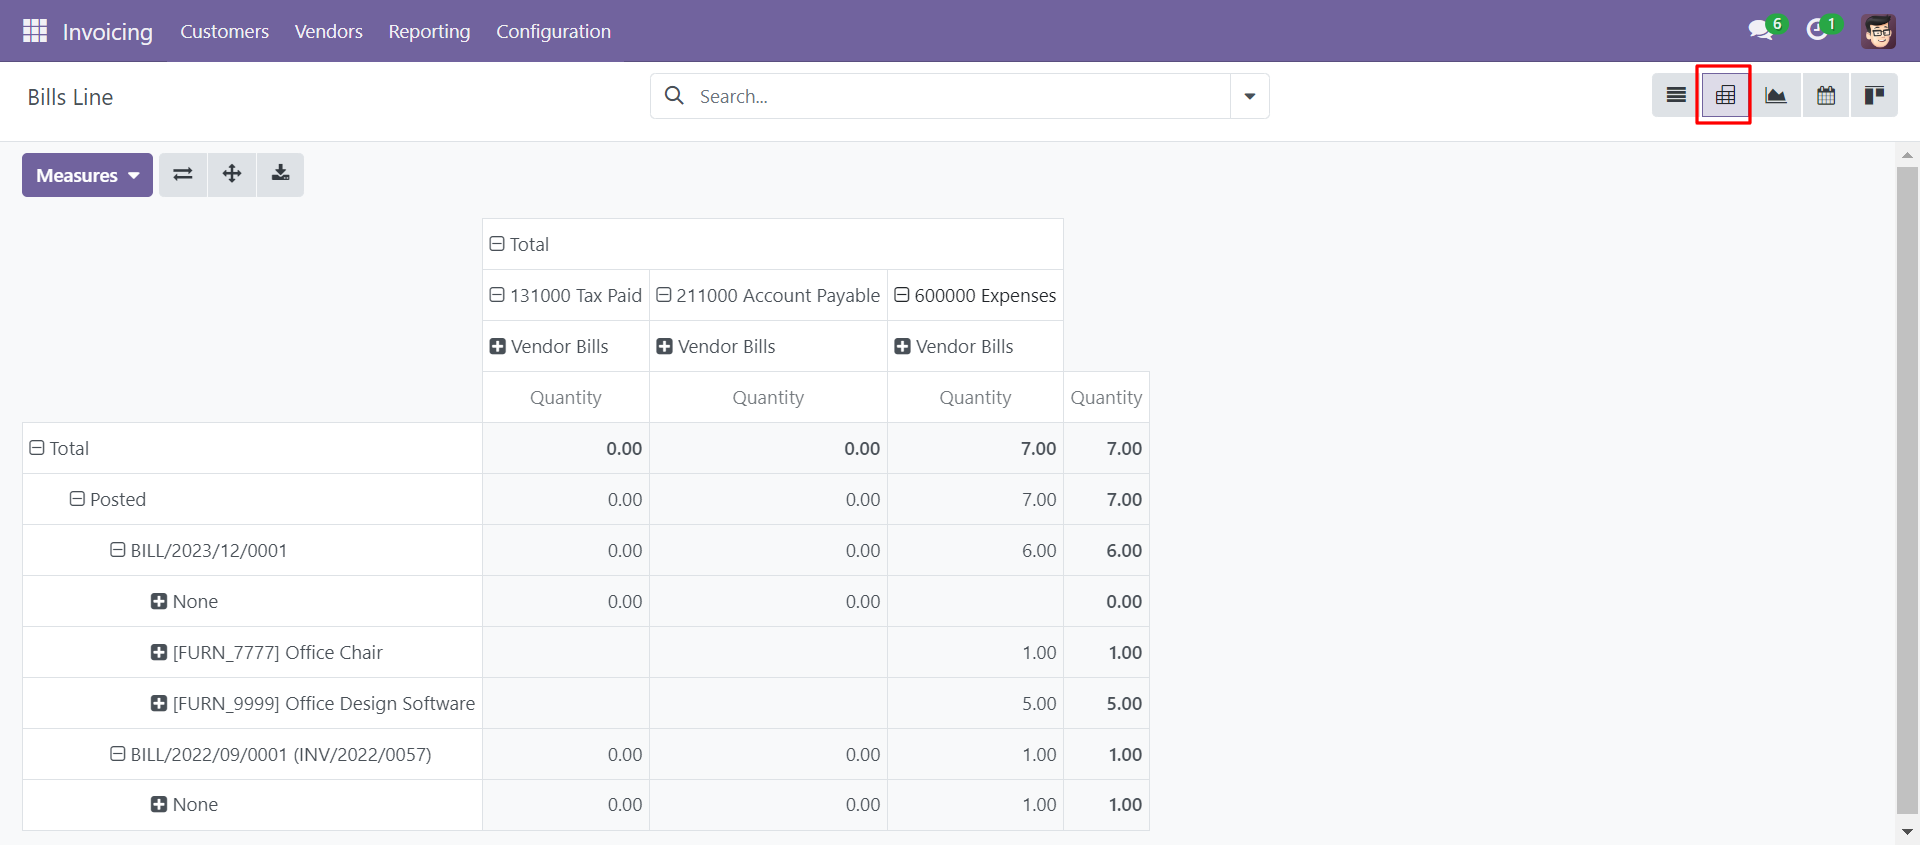The height and width of the screenshot is (845, 1920).
Task: Click the 5.00 Expenses cell for Office Design Software
Action: pyautogui.click(x=975, y=703)
